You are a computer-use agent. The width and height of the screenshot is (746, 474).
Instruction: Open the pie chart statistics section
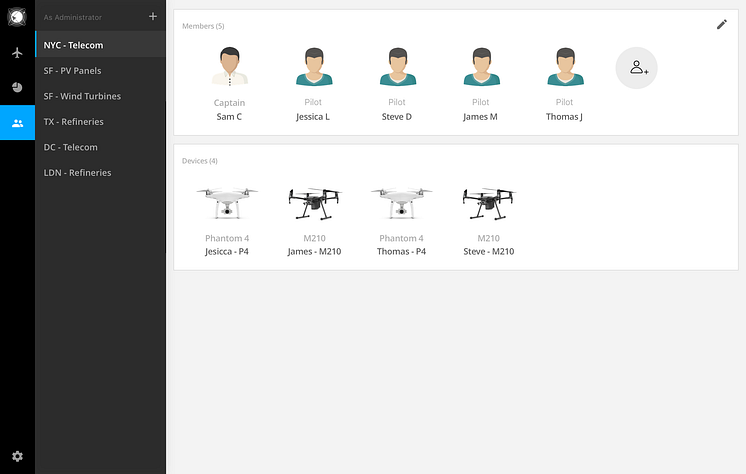coord(17,87)
